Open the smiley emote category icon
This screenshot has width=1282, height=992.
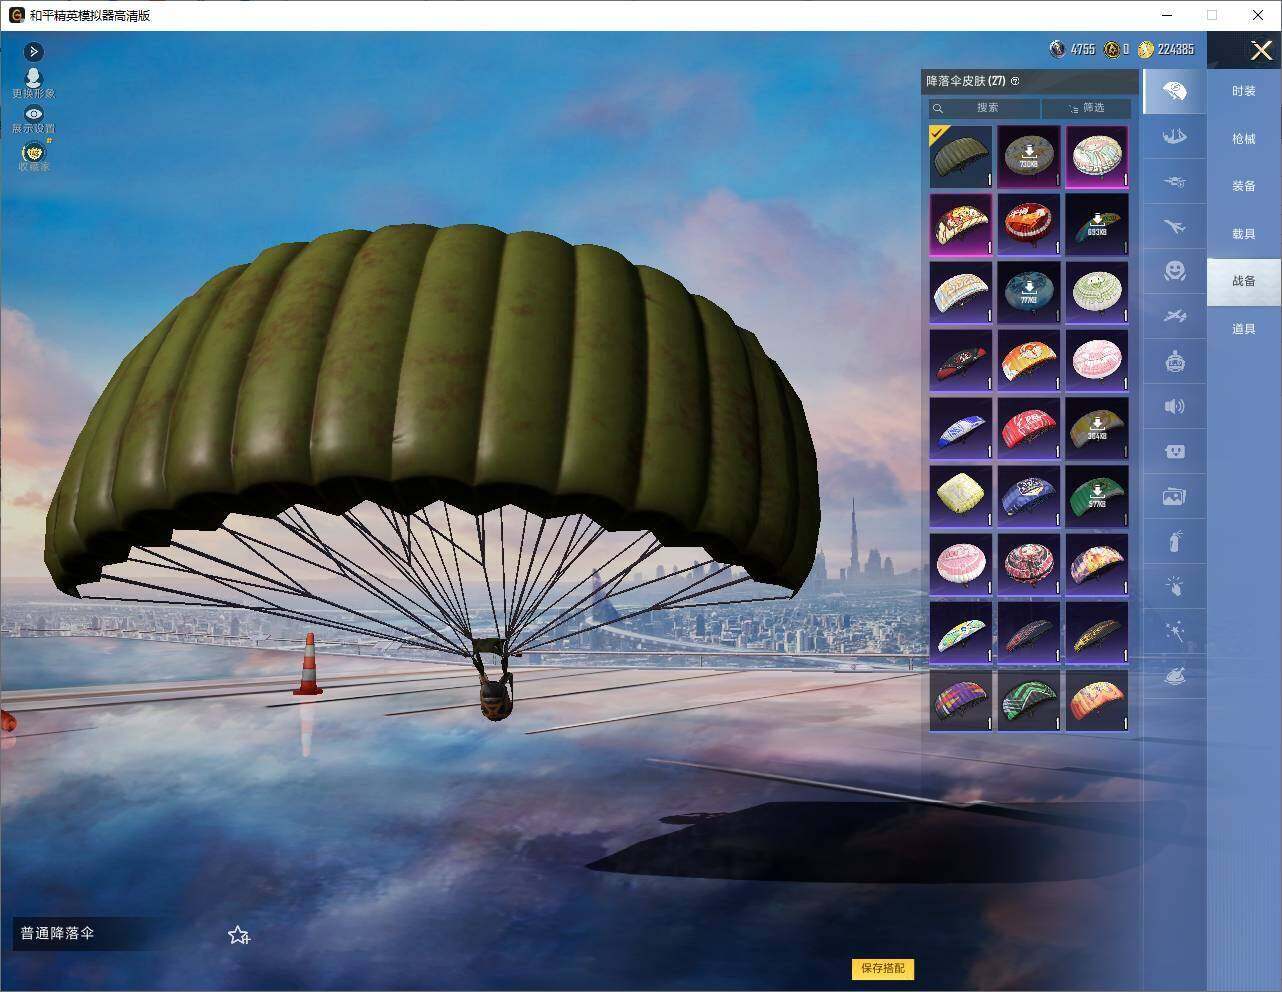pos(1175,271)
